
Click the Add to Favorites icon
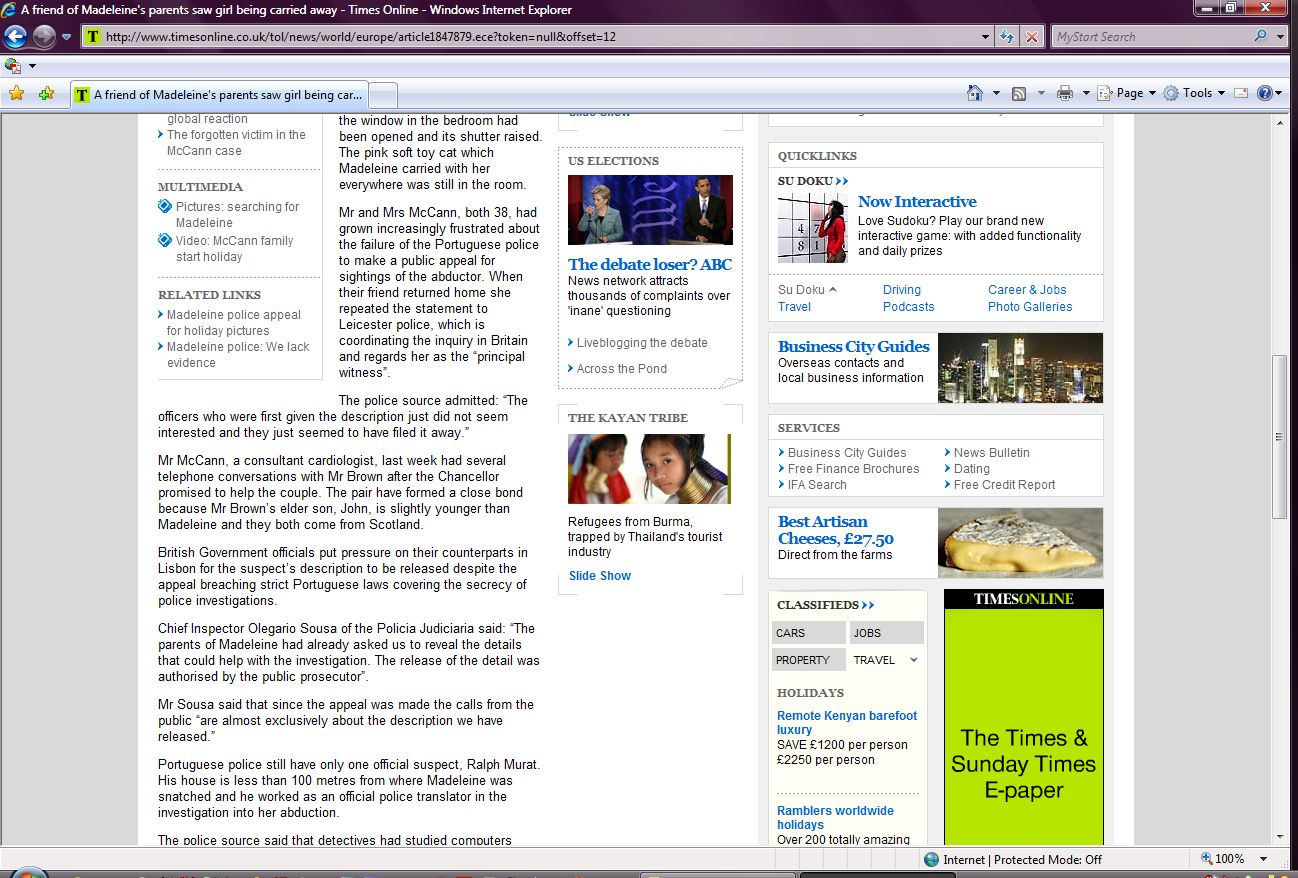coord(46,94)
